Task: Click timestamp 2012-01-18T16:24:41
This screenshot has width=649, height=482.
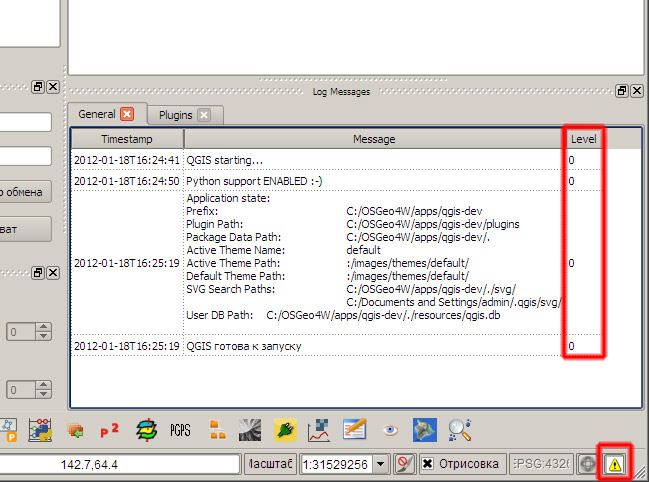Action: coord(127,160)
